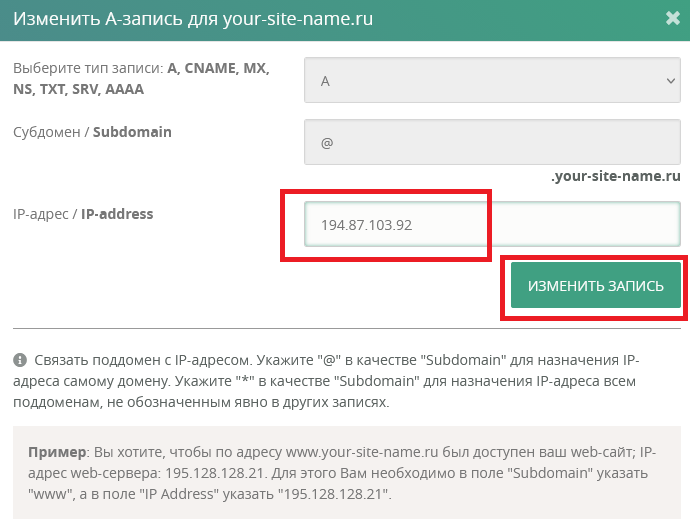This screenshot has width=690, height=528.
Task: Click the IP-адрес / IP-address label
Action: tap(83, 214)
